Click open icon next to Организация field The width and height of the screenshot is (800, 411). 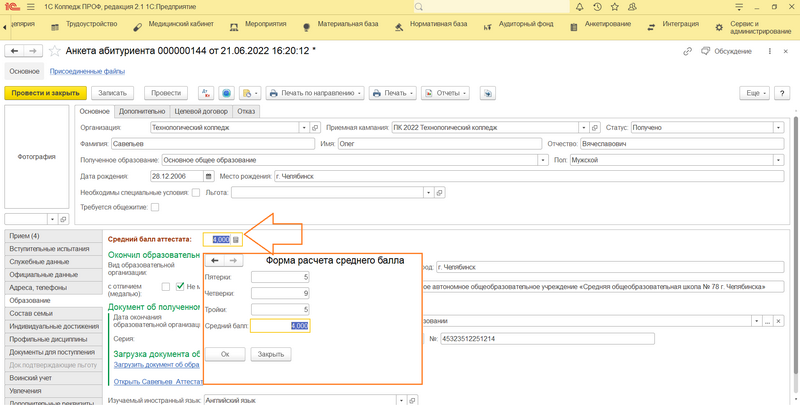click(315, 128)
